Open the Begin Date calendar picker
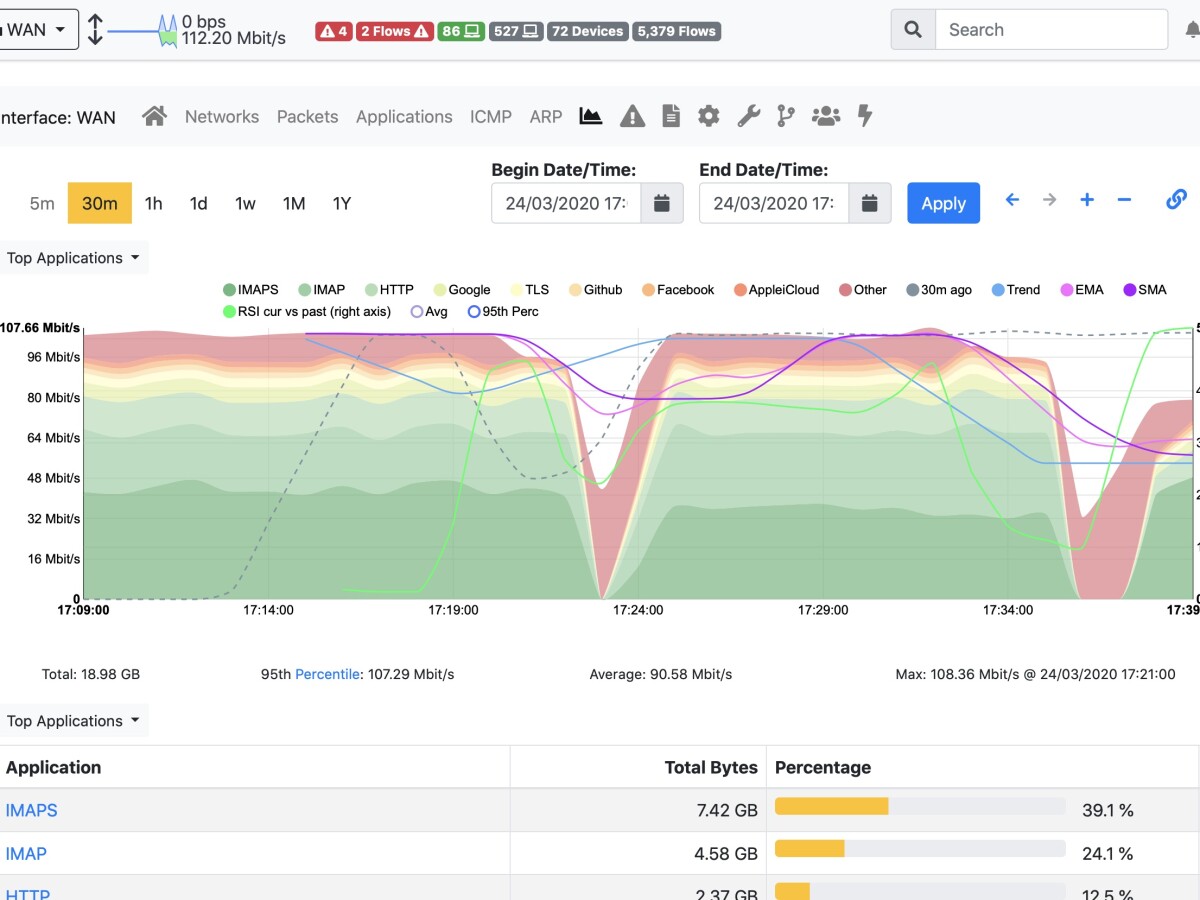The height and width of the screenshot is (900, 1200). pyautogui.click(x=662, y=203)
